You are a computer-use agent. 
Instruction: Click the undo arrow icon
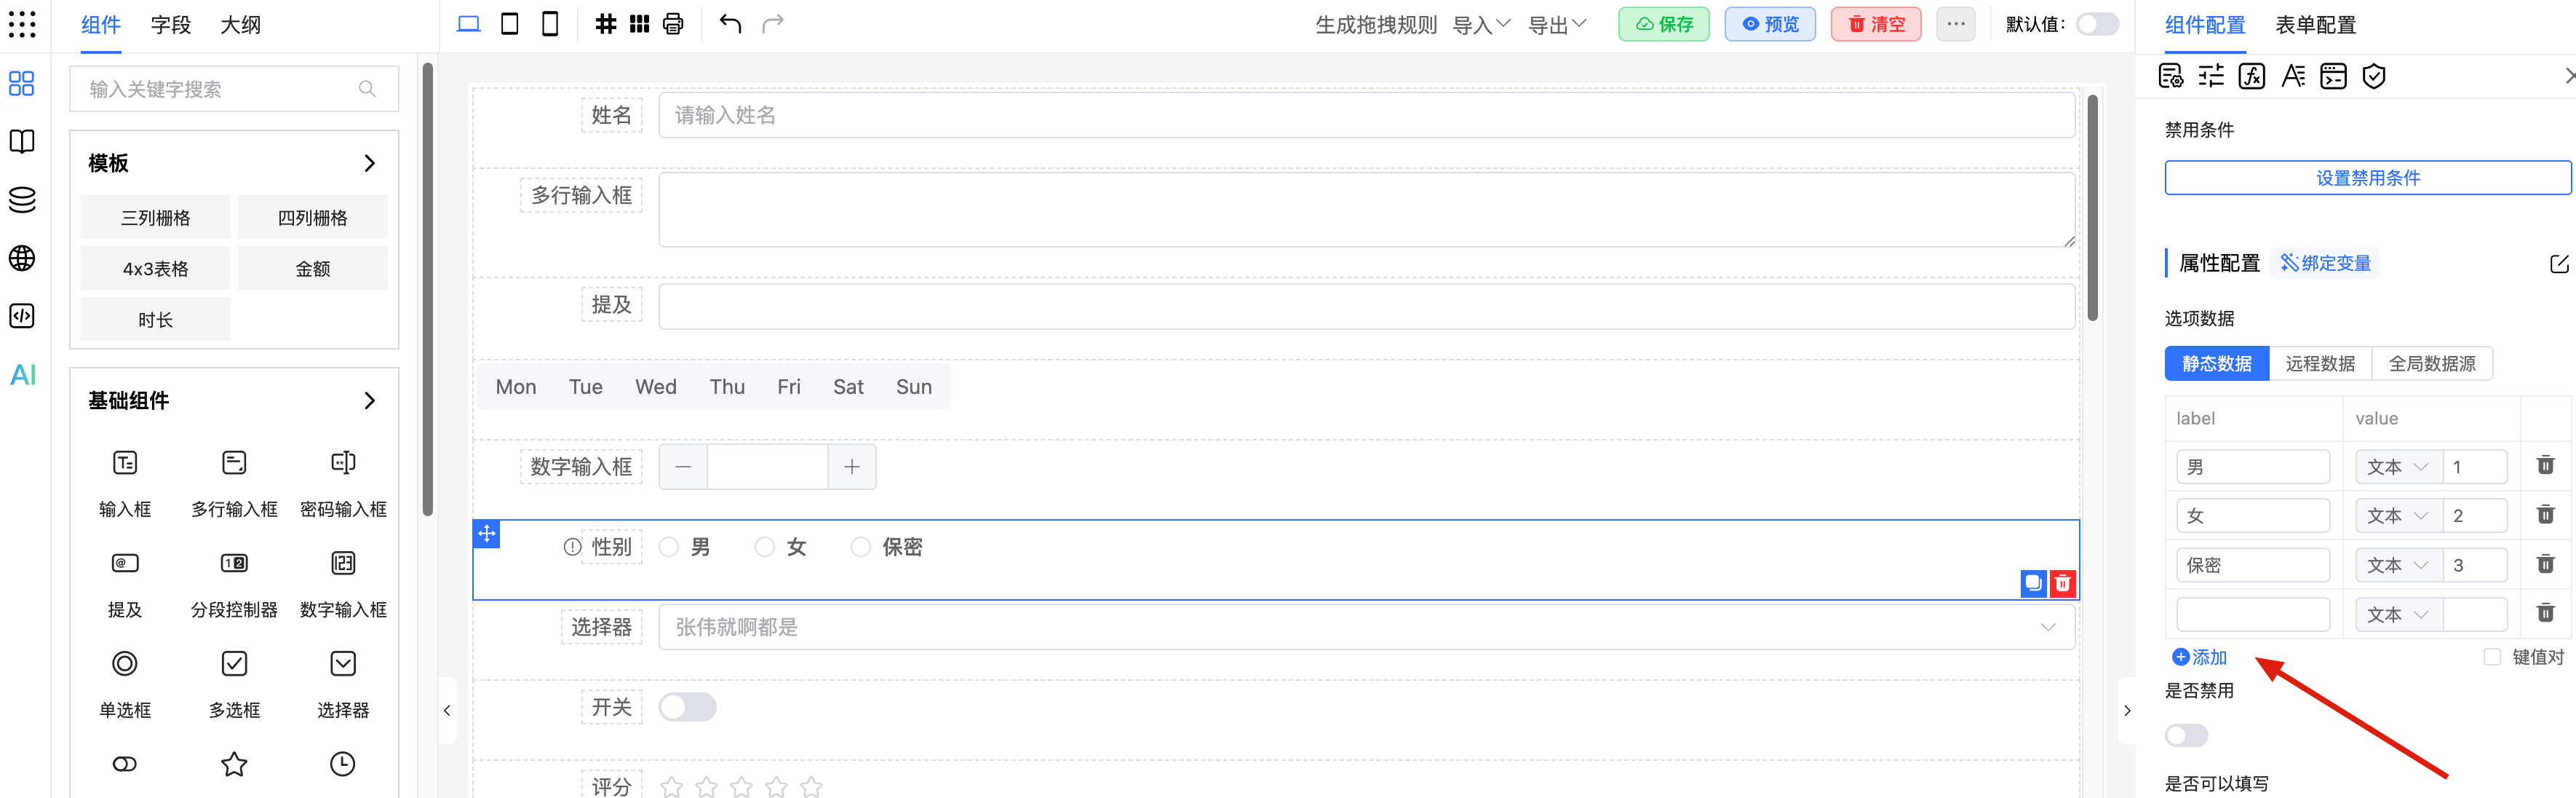(730, 24)
